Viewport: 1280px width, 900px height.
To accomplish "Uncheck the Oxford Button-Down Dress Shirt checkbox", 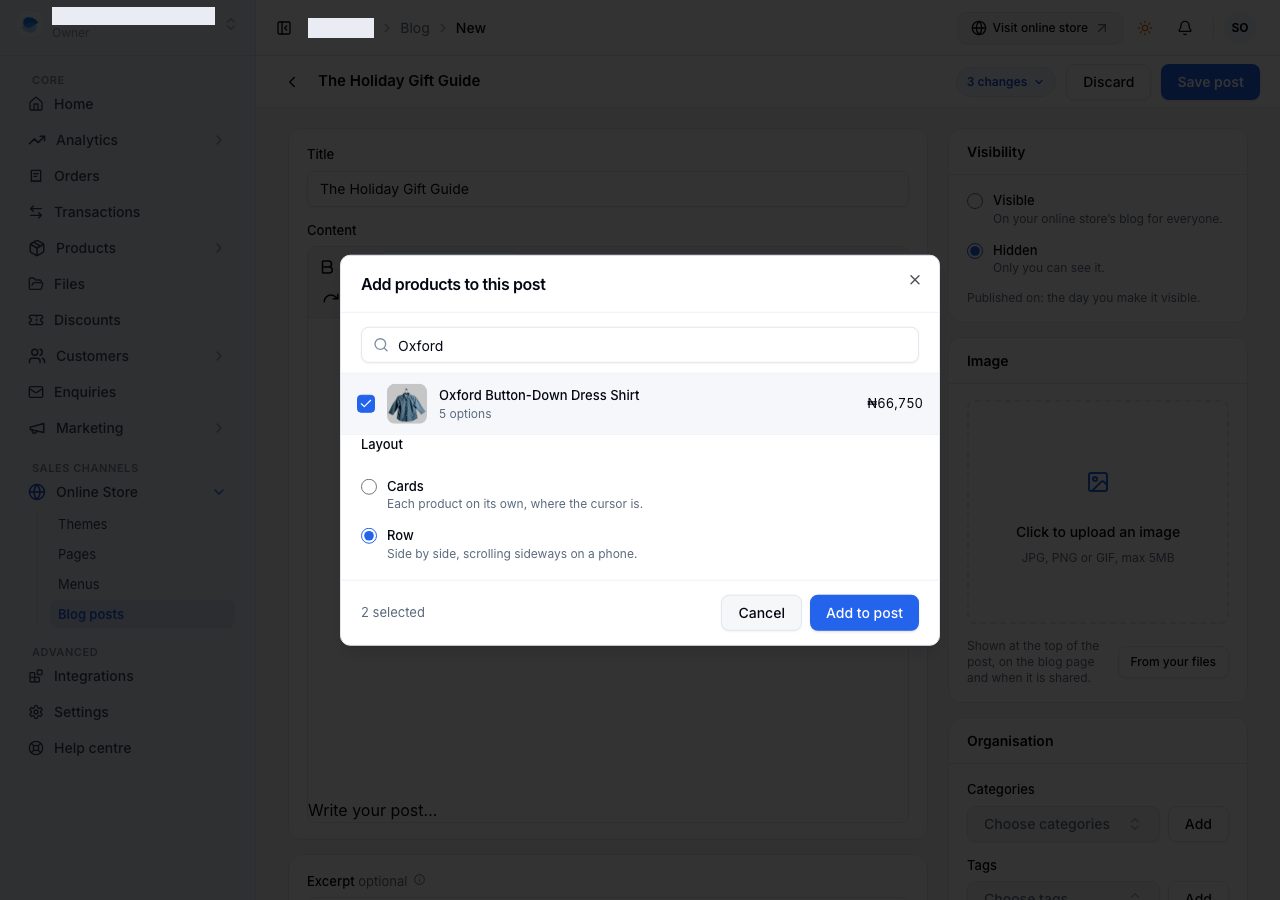I will point(366,404).
